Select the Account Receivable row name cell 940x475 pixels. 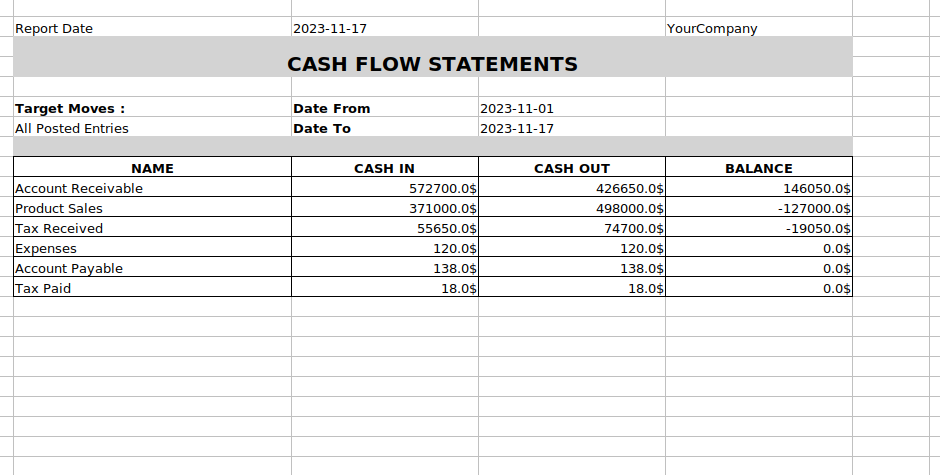coord(79,189)
